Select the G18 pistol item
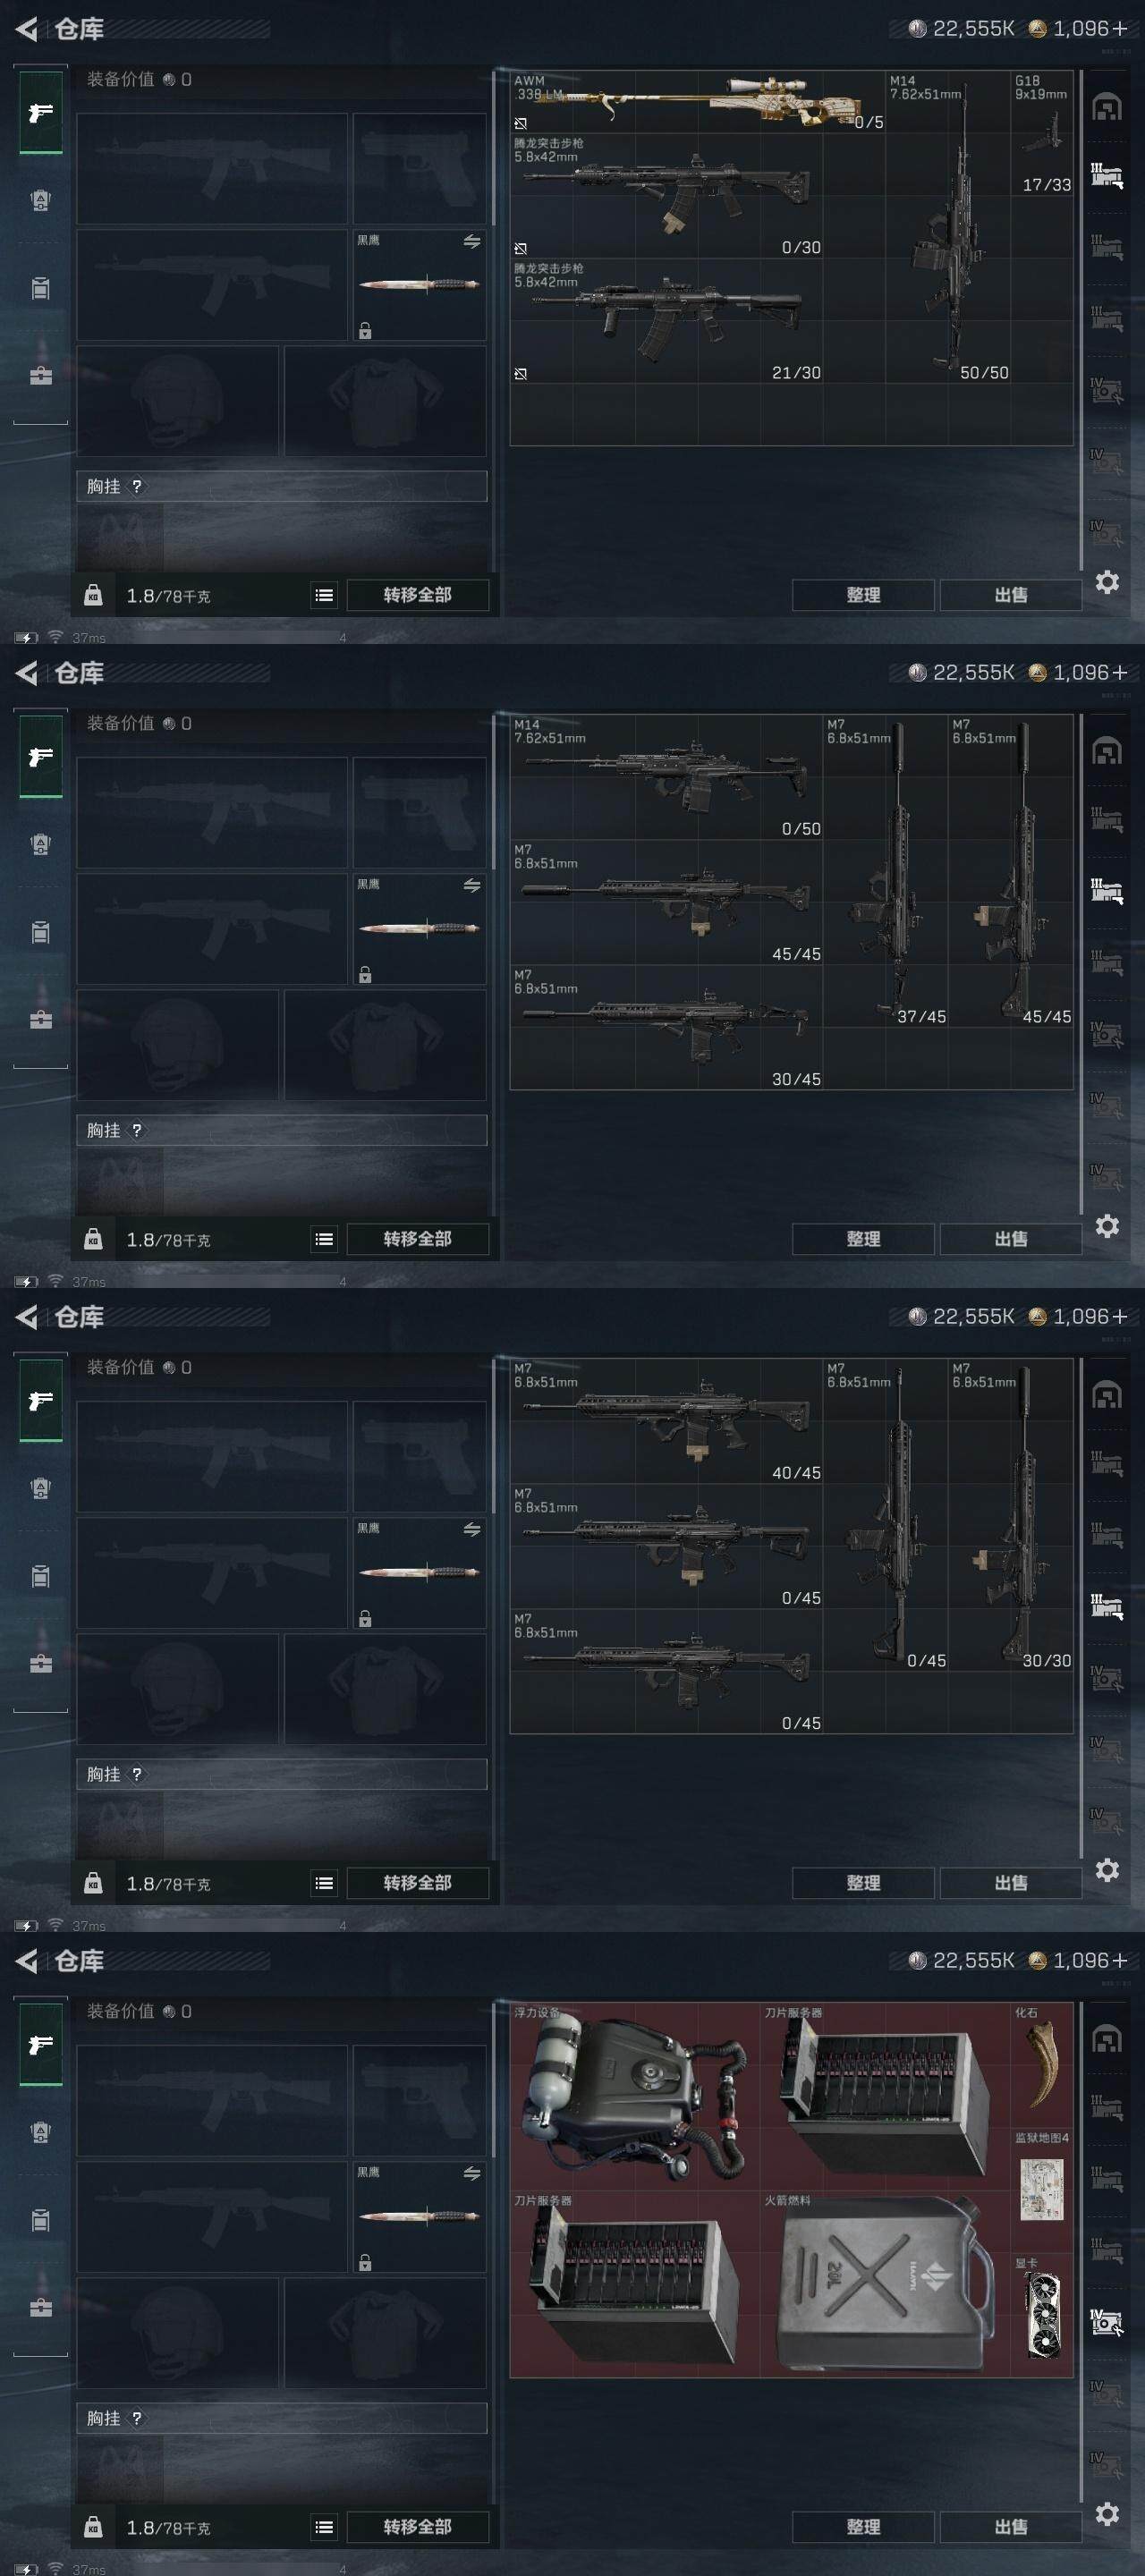The image size is (1145, 2576). point(1041,132)
